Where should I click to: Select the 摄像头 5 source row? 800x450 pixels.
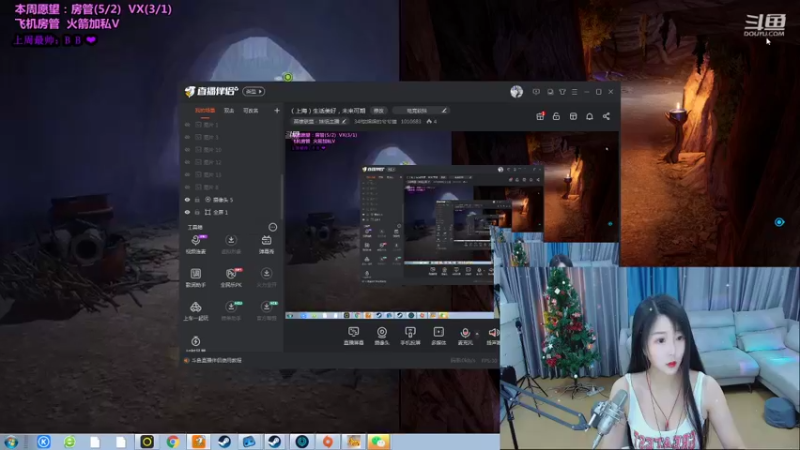231,199
